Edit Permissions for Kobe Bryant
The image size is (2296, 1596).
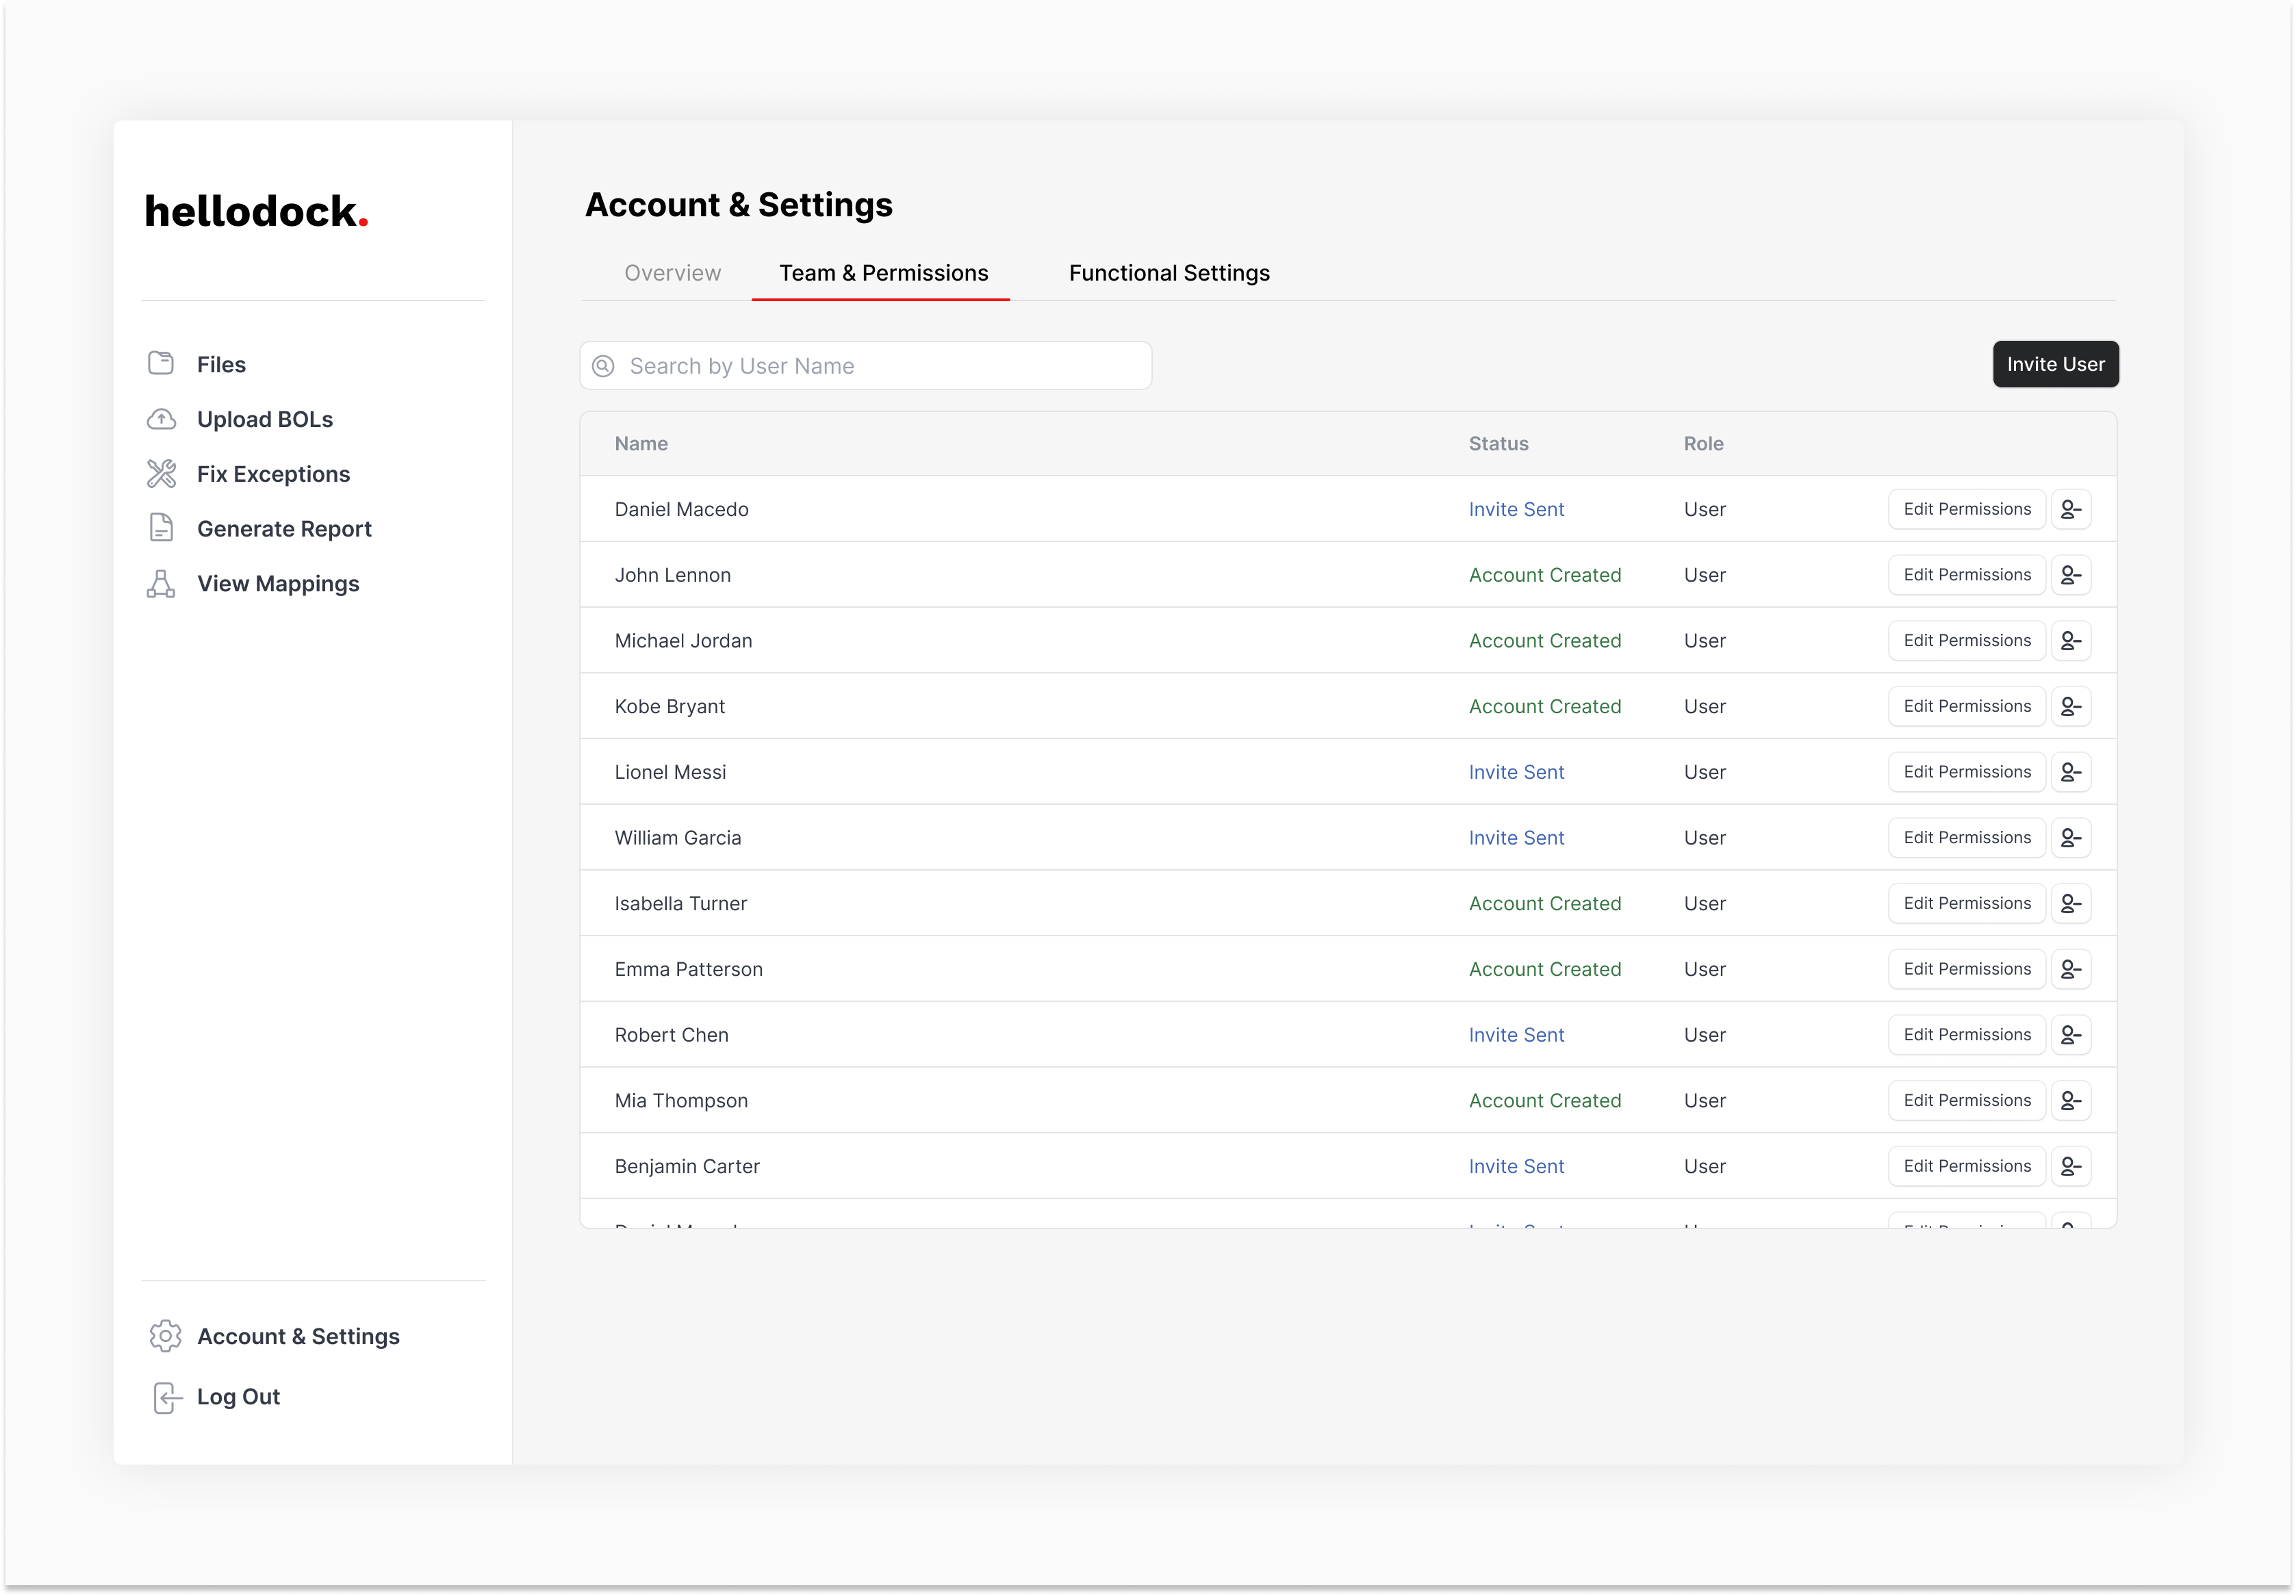click(1966, 706)
